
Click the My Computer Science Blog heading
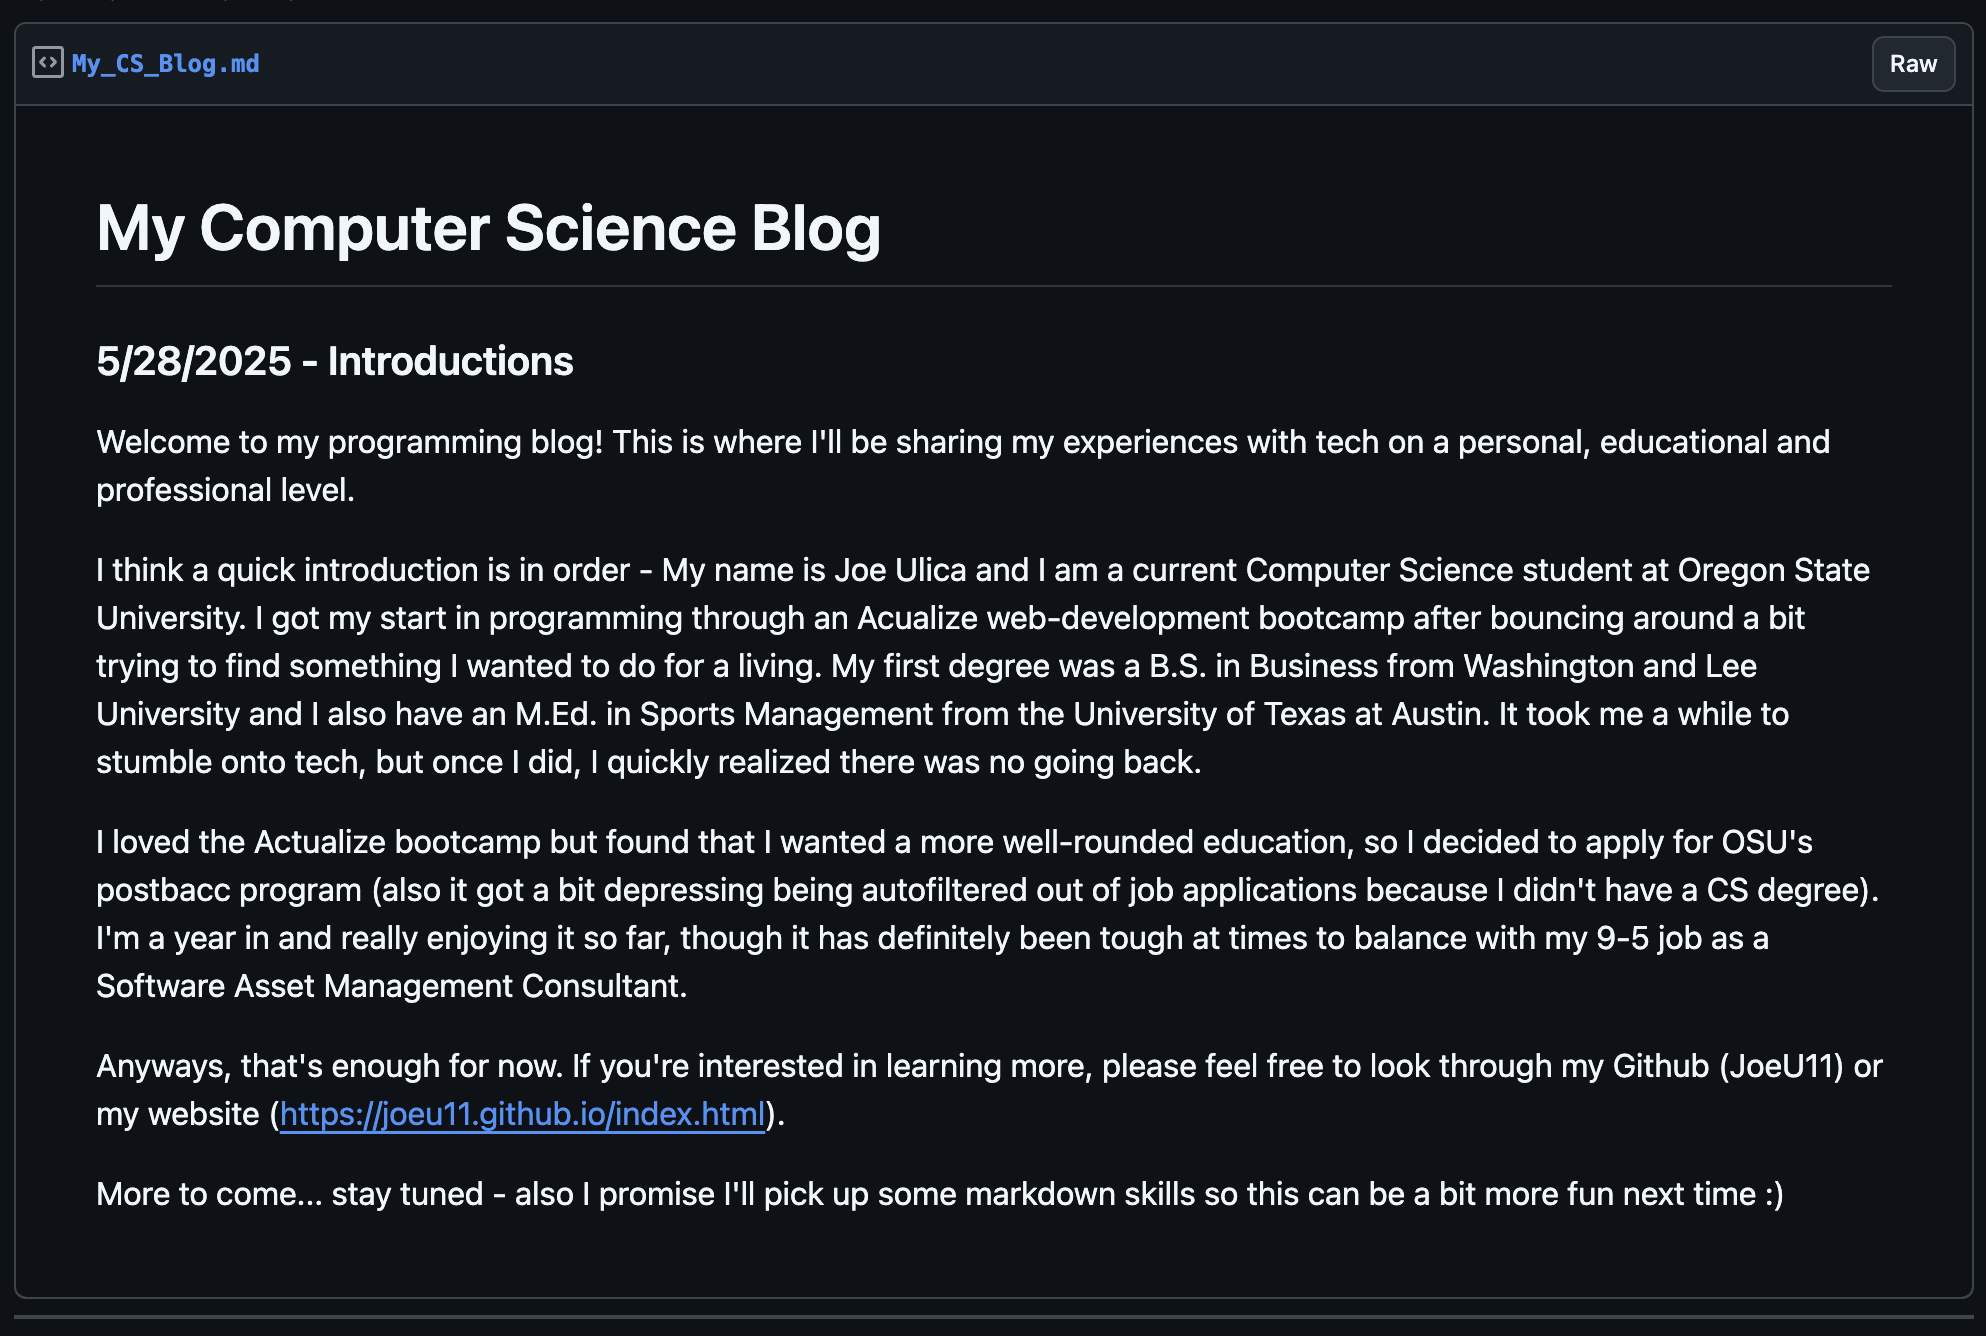(x=488, y=228)
